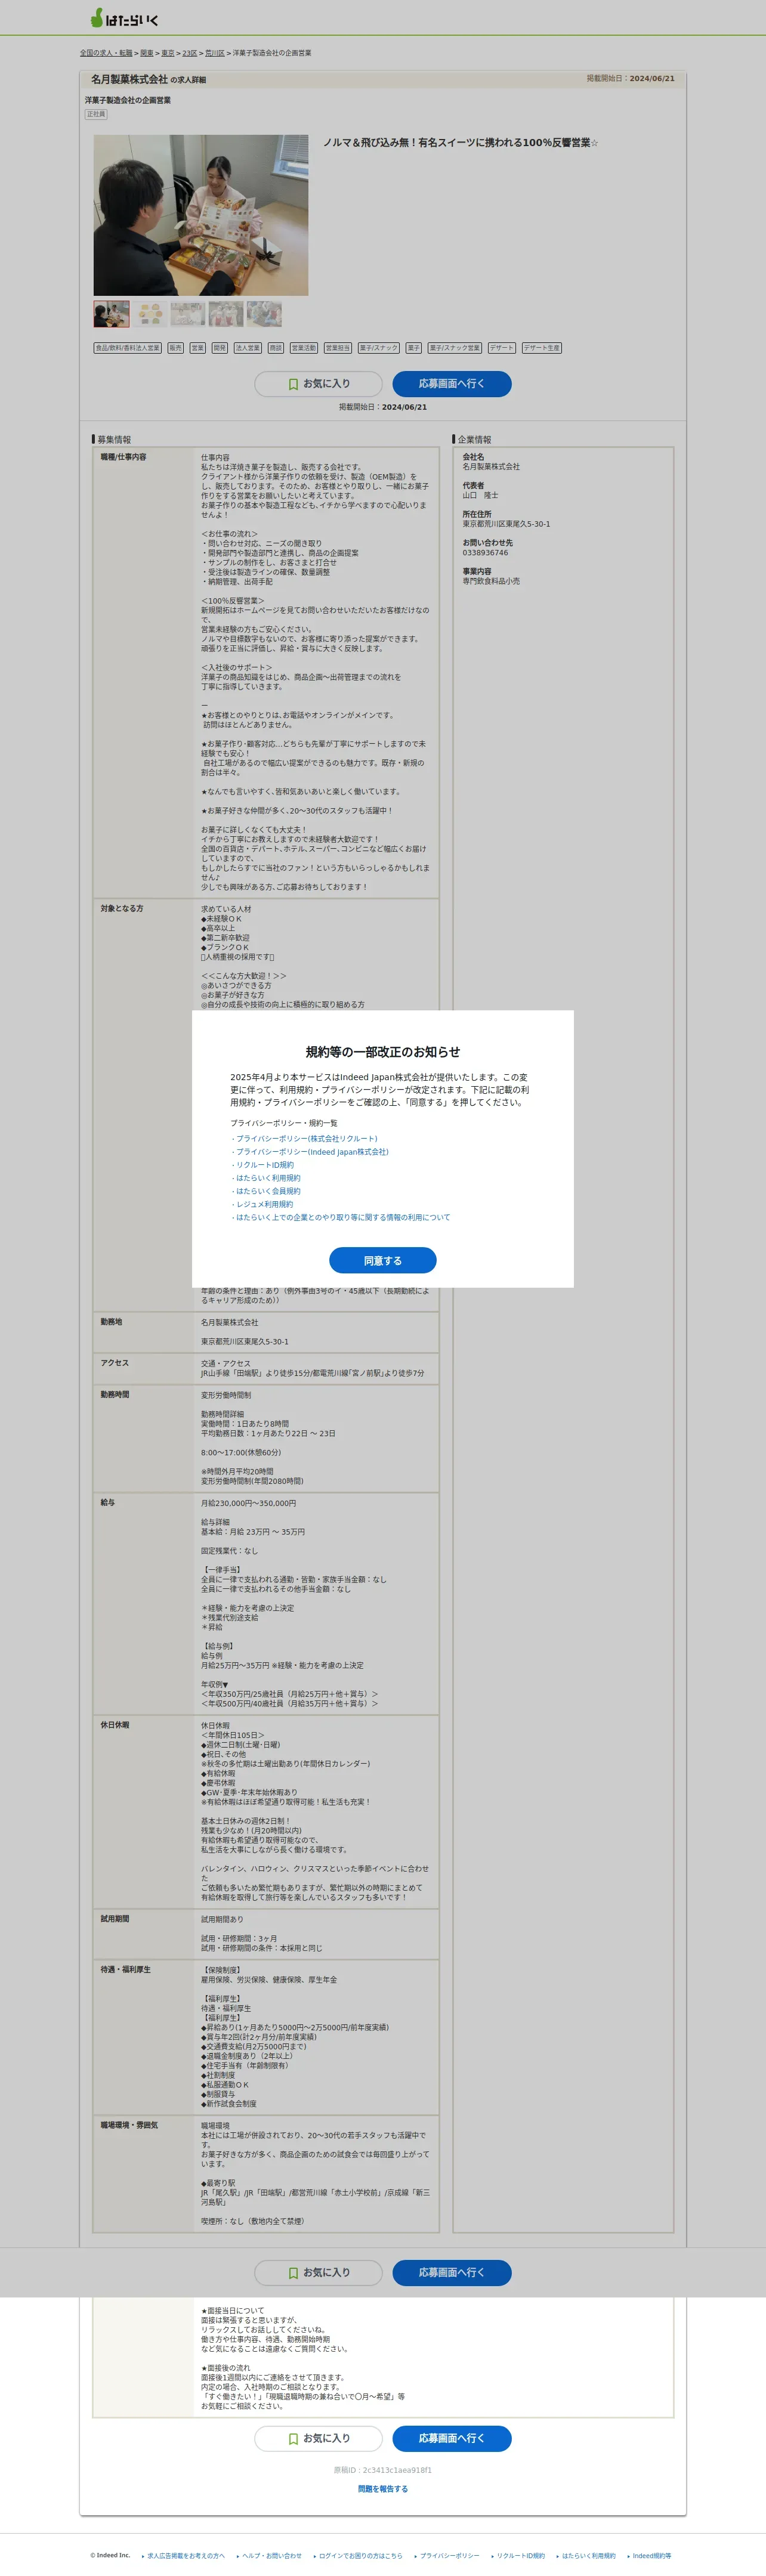Viewport: 766px width, 2576px height.
Task: Click the sticky bar お気に入り button
Action: click(318, 2273)
